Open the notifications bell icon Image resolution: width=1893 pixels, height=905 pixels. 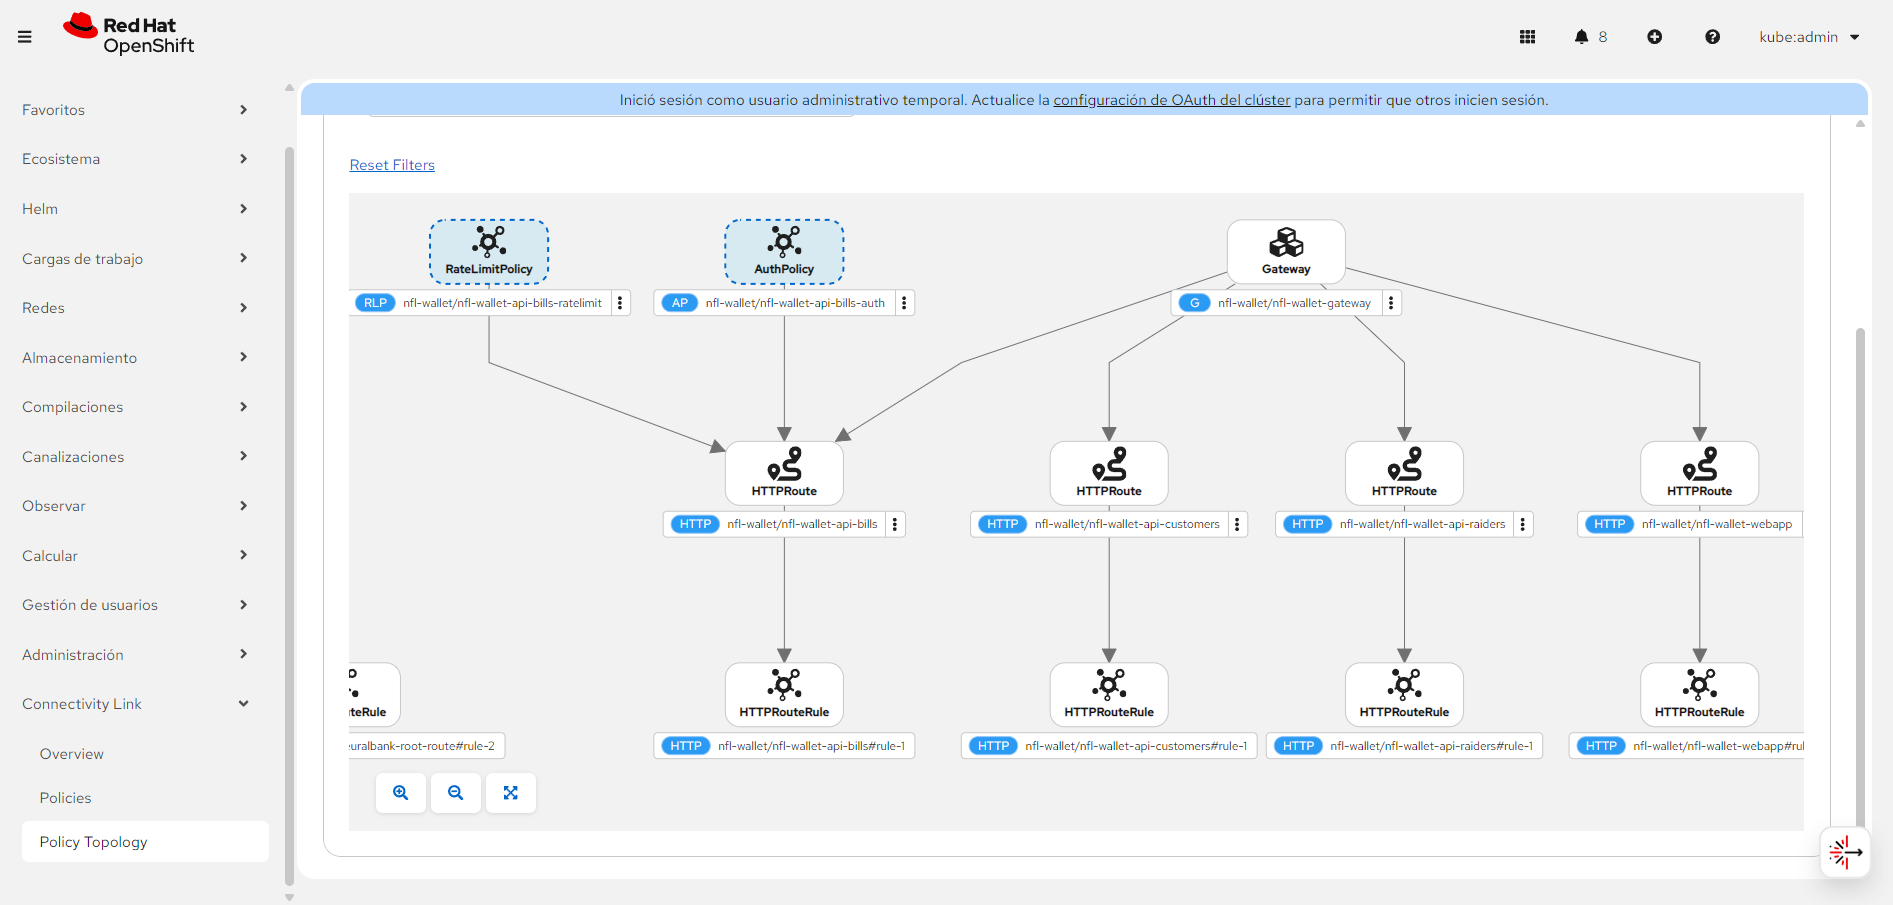coord(1581,37)
